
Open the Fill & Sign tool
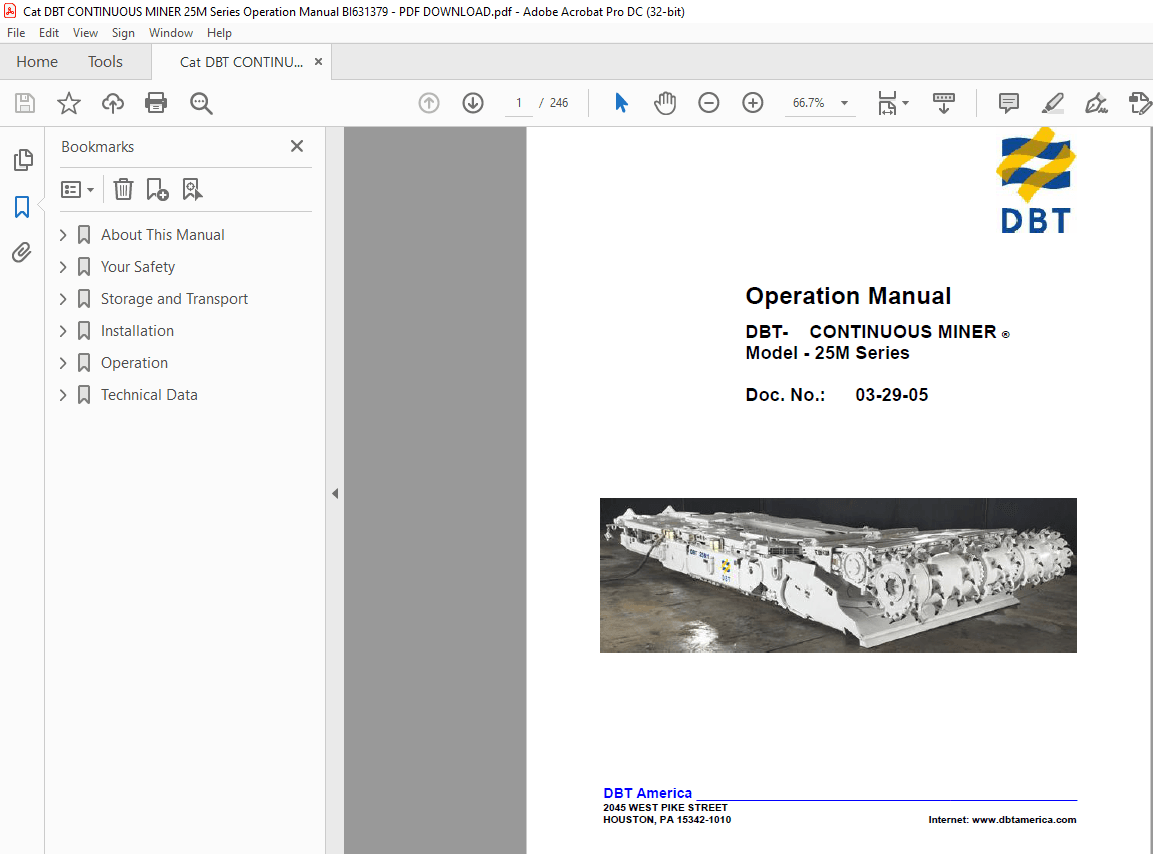(1096, 103)
